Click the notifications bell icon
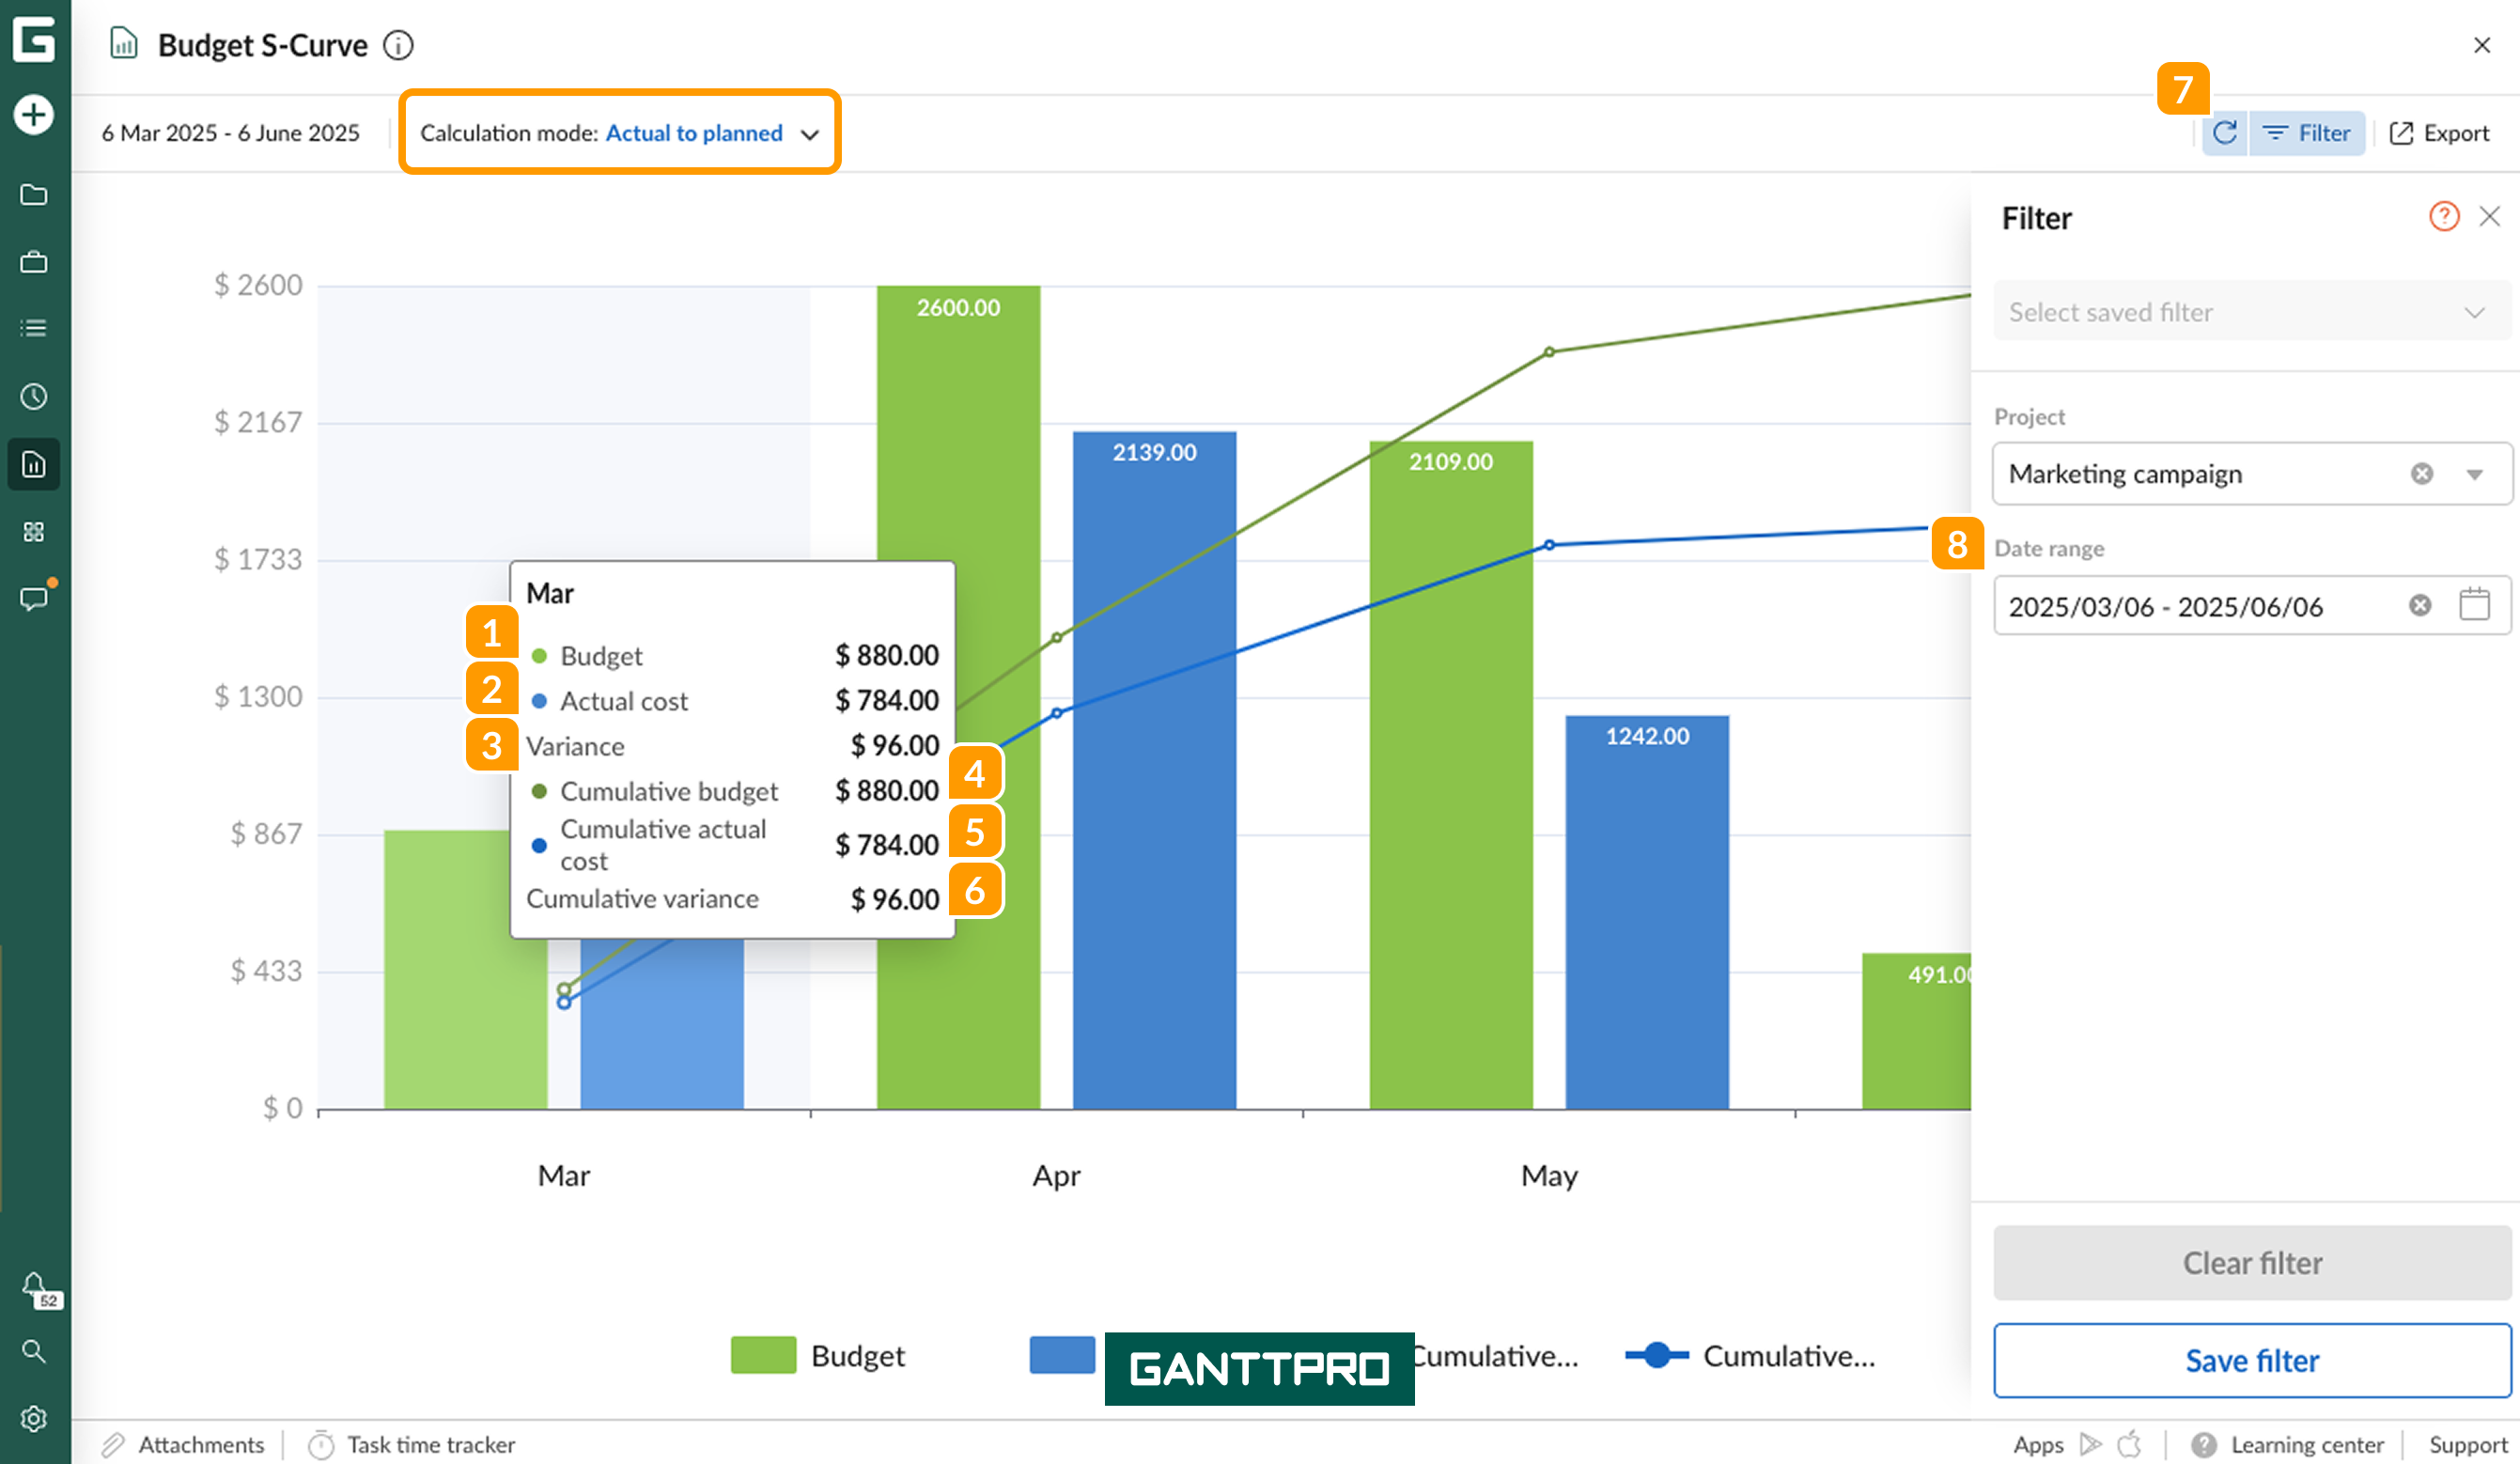Image resolution: width=2520 pixels, height=1464 pixels. 34,1284
